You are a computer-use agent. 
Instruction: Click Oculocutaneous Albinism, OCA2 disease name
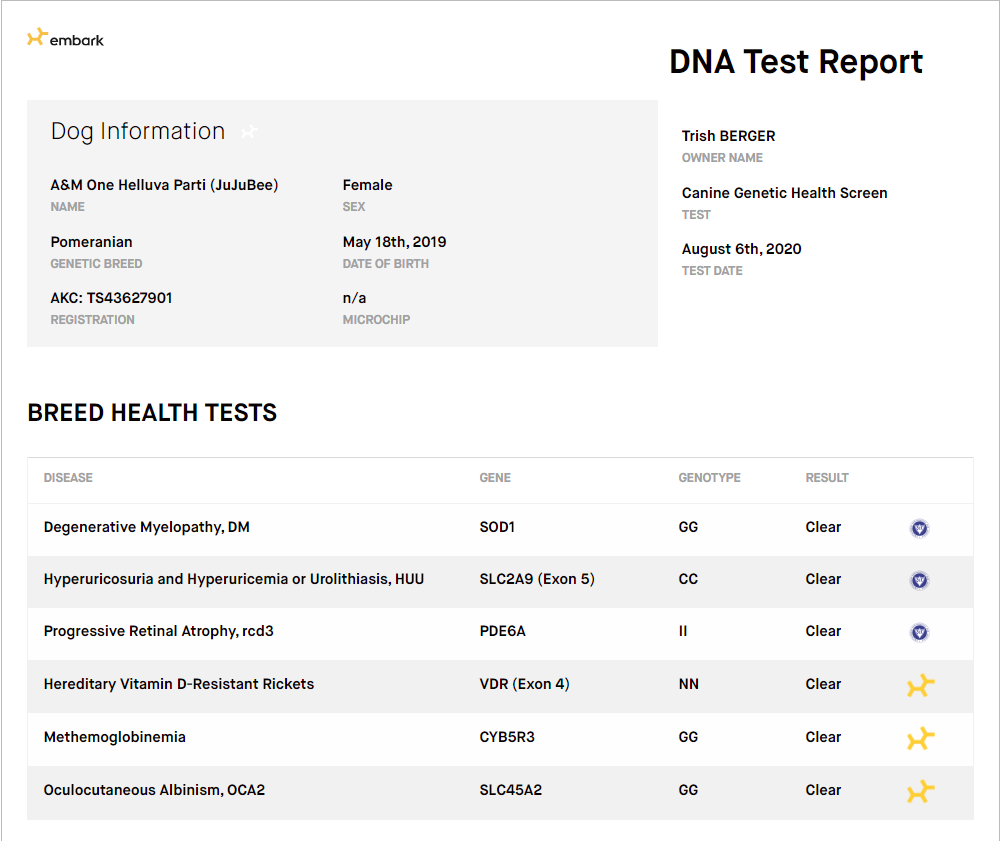pos(154,791)
